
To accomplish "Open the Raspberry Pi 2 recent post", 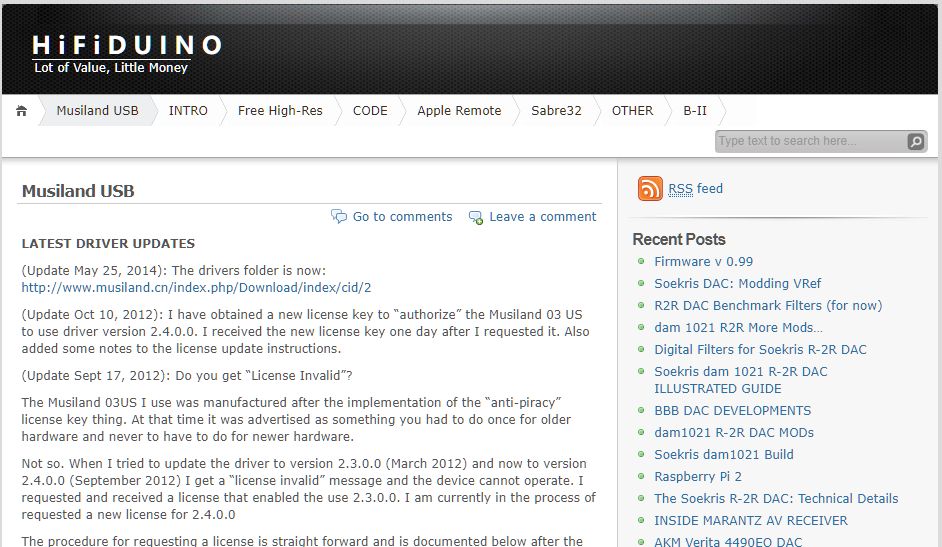I will [x=697, y=477].
